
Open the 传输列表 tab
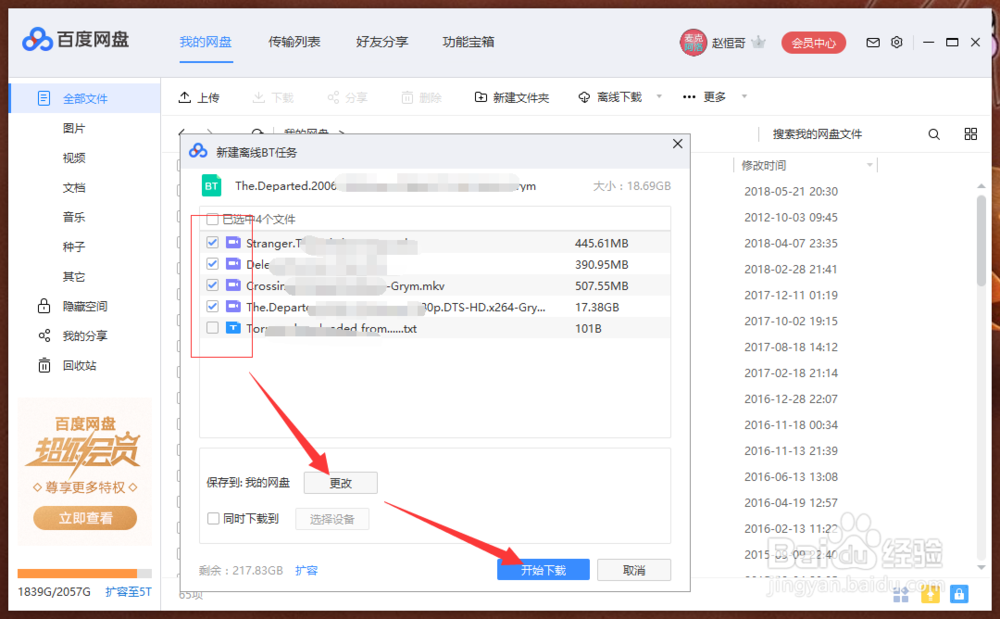click(294, 42)
